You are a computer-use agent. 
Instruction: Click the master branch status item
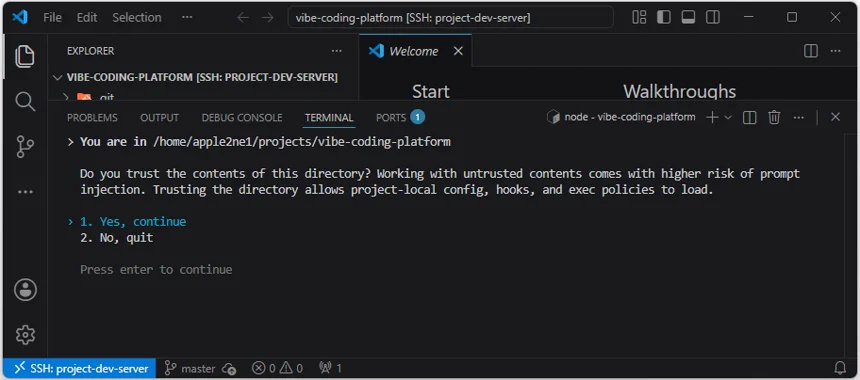tap(190, 368)
